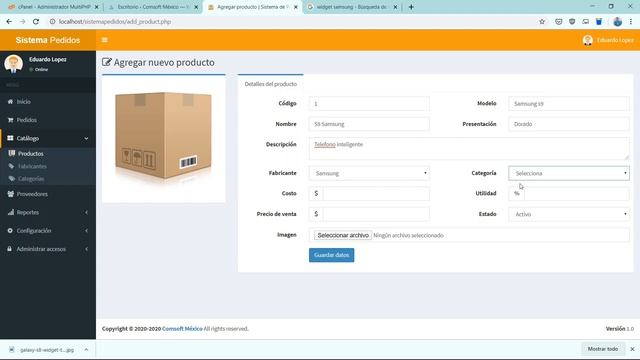This screenshot has width=640, height=360.
Task: Open the Comsoft México footer link
Action: point(182,329)
